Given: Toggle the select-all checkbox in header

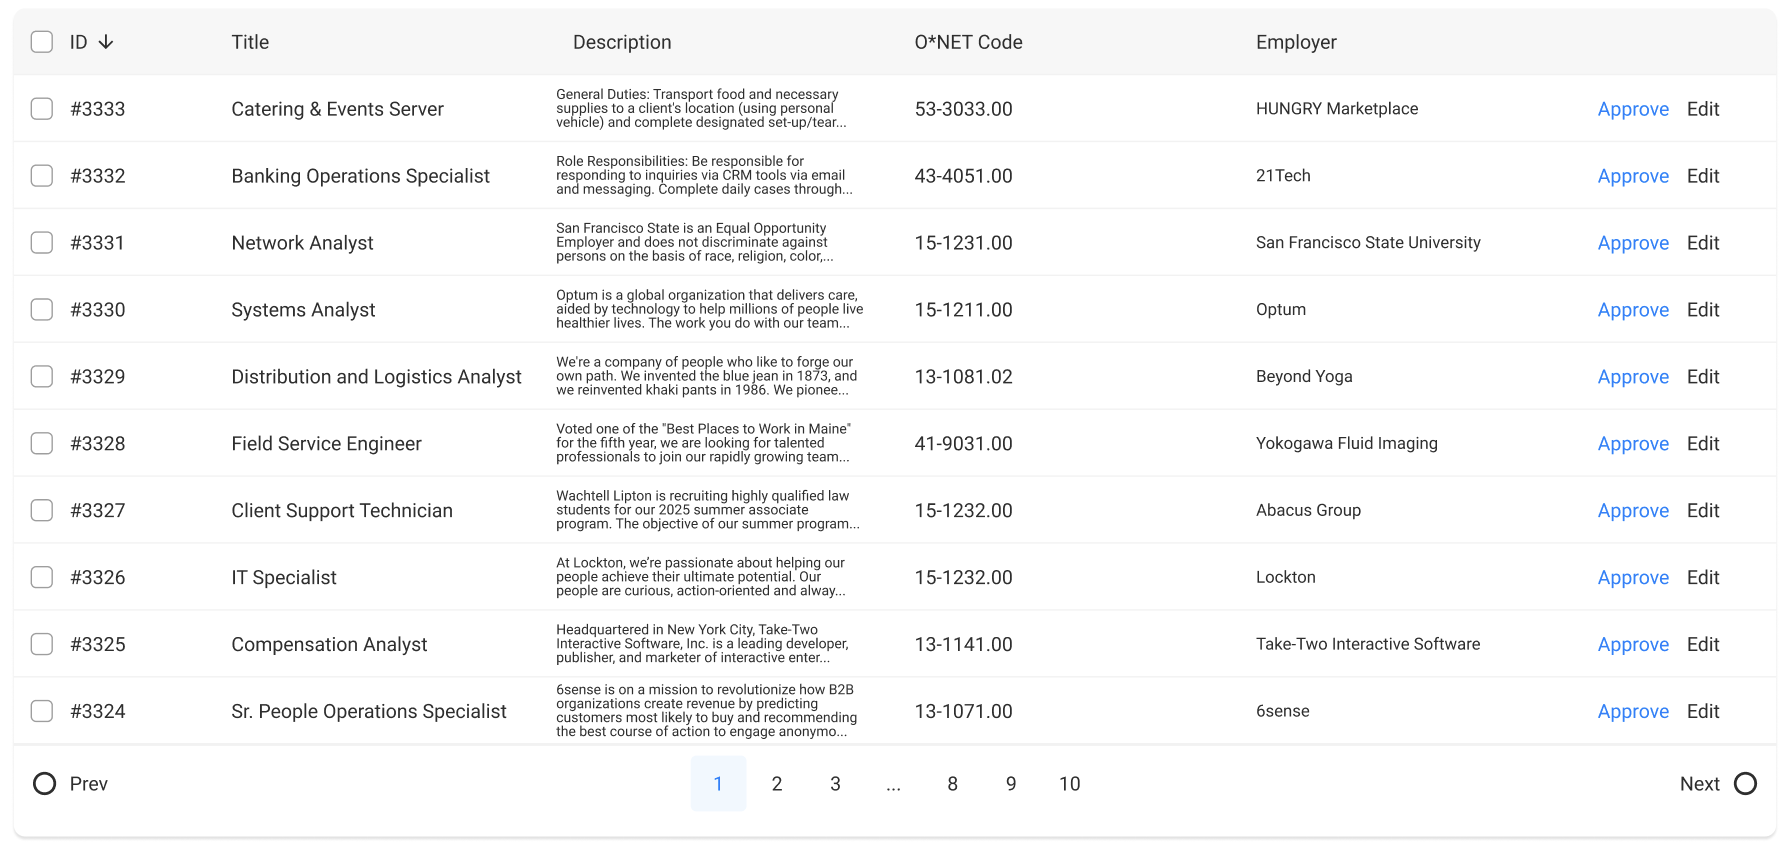Looking at the screenshot, I should pyautogui.click(x=42, y=42).
